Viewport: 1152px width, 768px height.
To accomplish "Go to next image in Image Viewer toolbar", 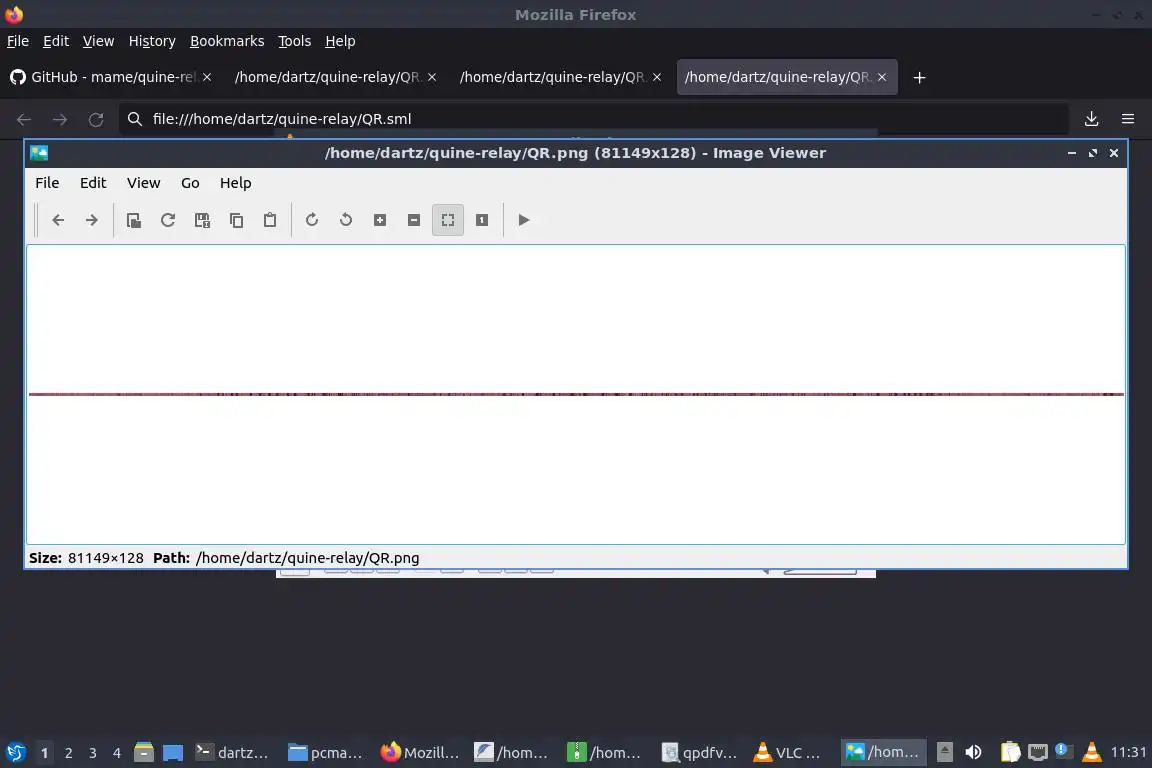I will [92, 220].
